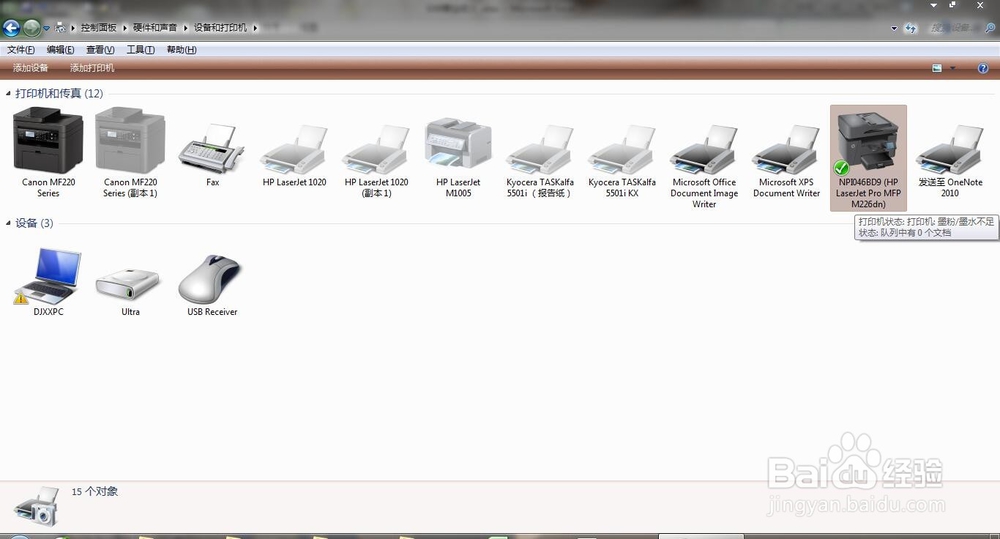Select the HP LaserJet 1020 printer icon
This screenshot has height=539, width=1000.
[x=294, y=149]
